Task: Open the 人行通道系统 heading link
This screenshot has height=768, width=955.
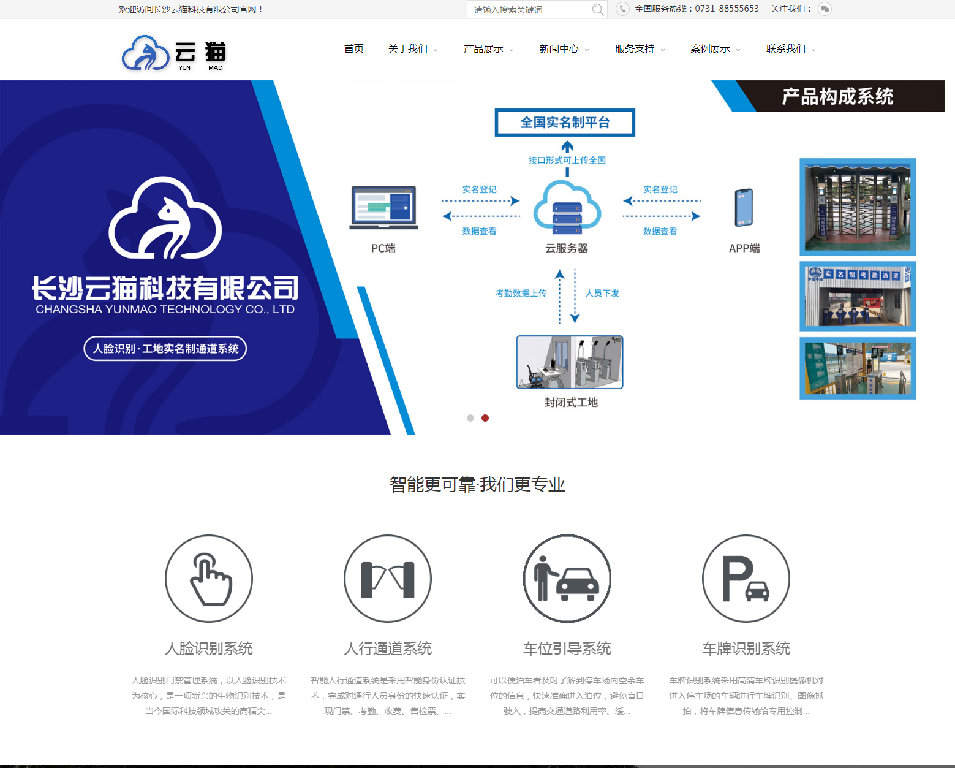Action: [388, 649]
